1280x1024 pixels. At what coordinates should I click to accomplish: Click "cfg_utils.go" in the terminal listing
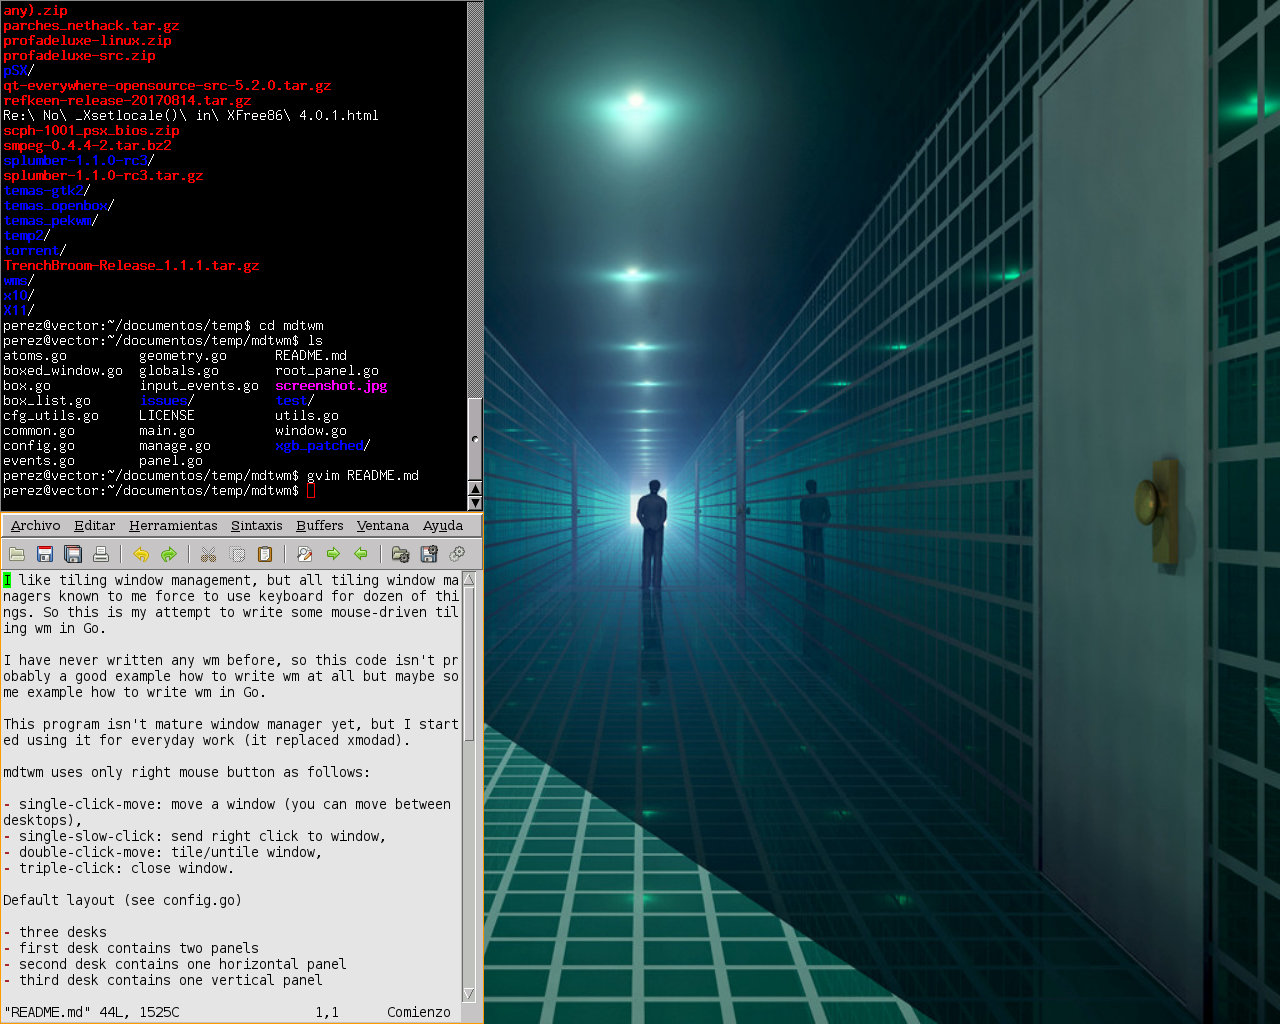click(x=51, y=416)
